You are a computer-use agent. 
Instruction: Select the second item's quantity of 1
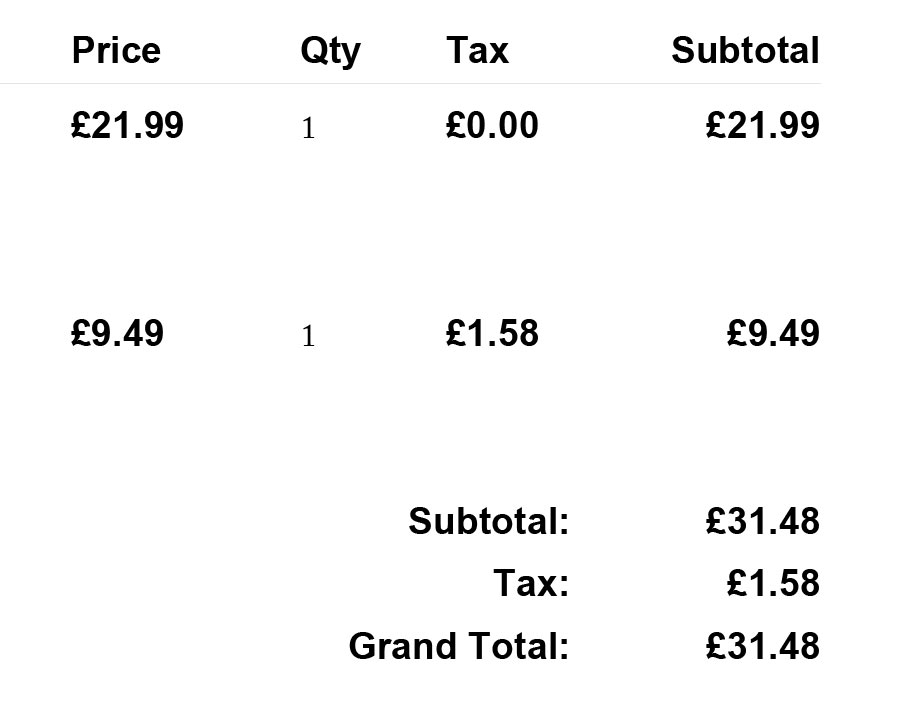pos(309,337)
